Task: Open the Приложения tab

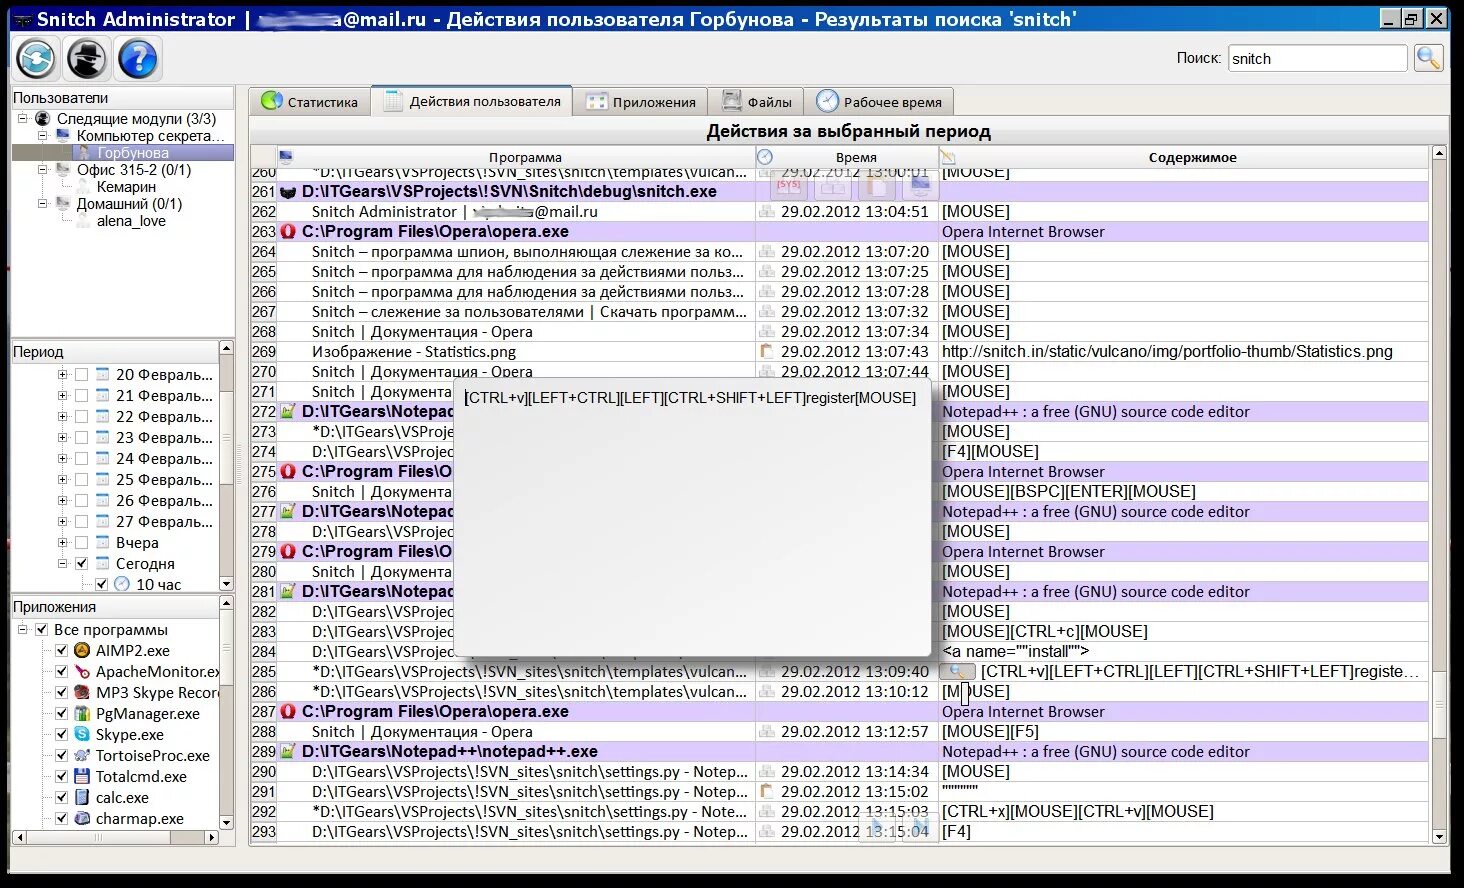Action: pos(641,102)
